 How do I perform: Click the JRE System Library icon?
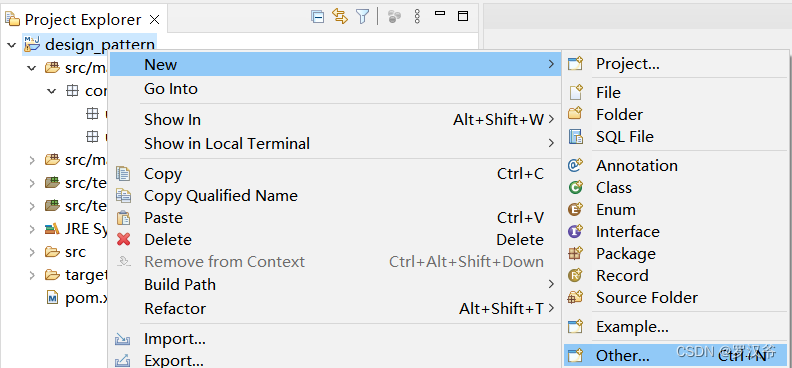tap(52, 229)
